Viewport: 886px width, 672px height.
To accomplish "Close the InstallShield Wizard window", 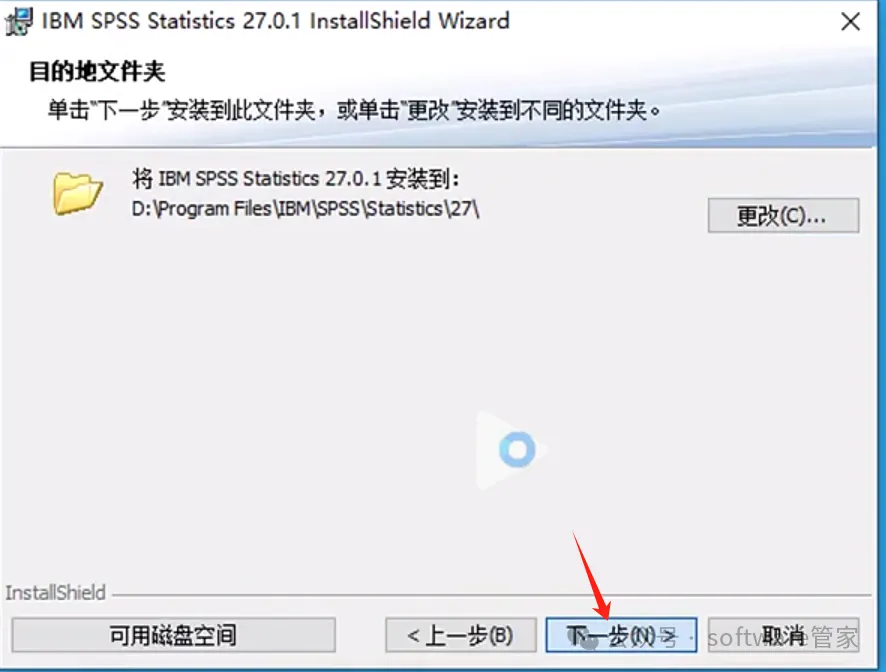I will 850,22.
